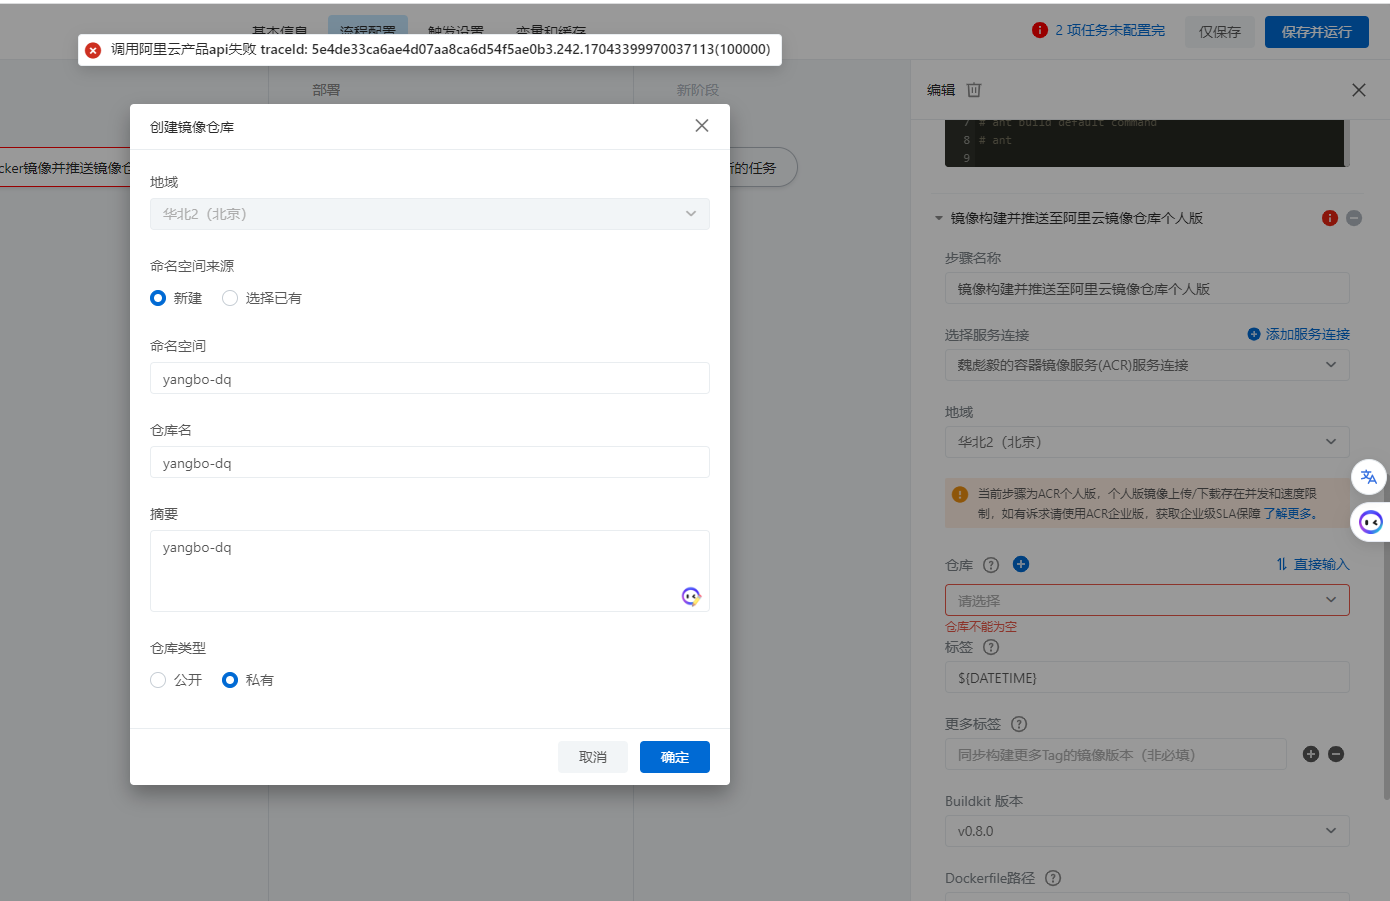This screenshot has height=901, width=1390.
Task: Click 直接输入 toggle link
Action: click(1313, 565)
